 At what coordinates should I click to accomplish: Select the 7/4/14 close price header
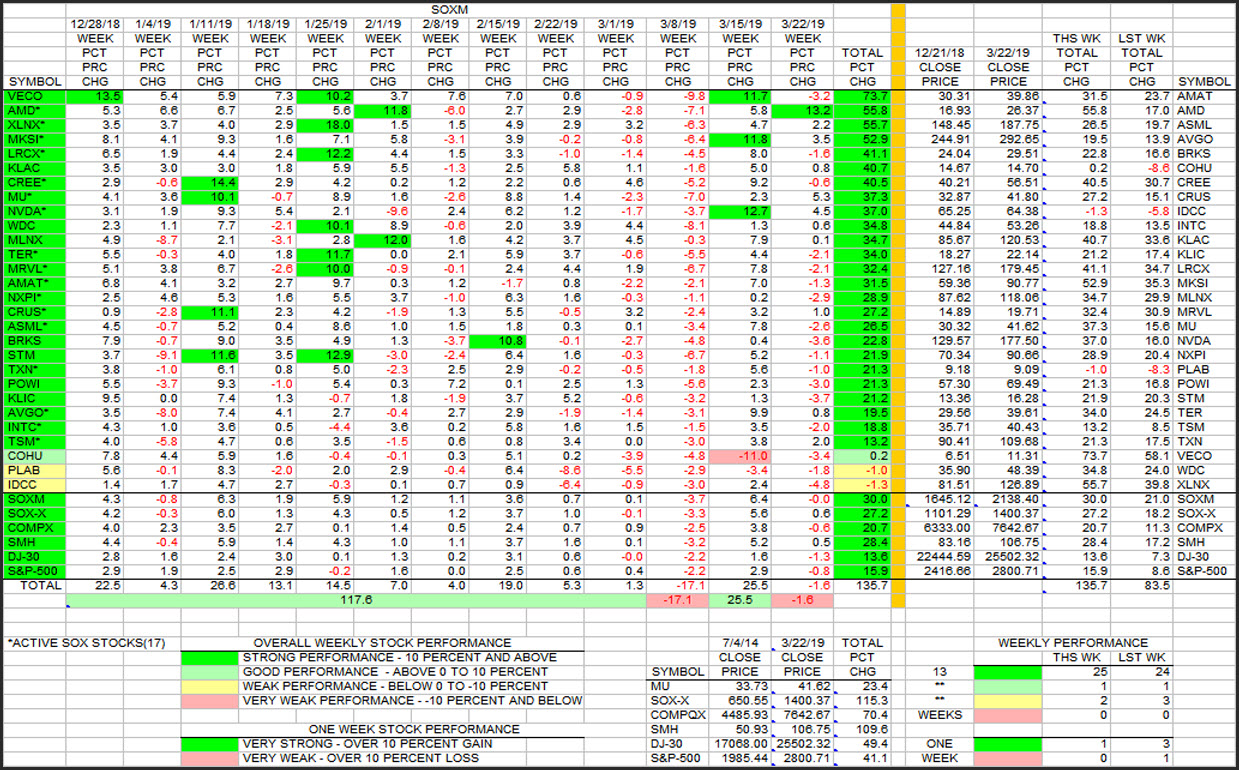(740, 643)
